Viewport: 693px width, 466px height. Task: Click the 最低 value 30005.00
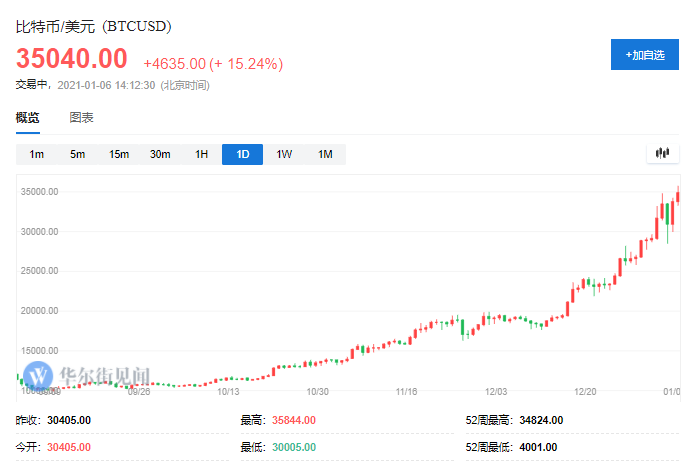pyautogui.click(x=294, y=447)
